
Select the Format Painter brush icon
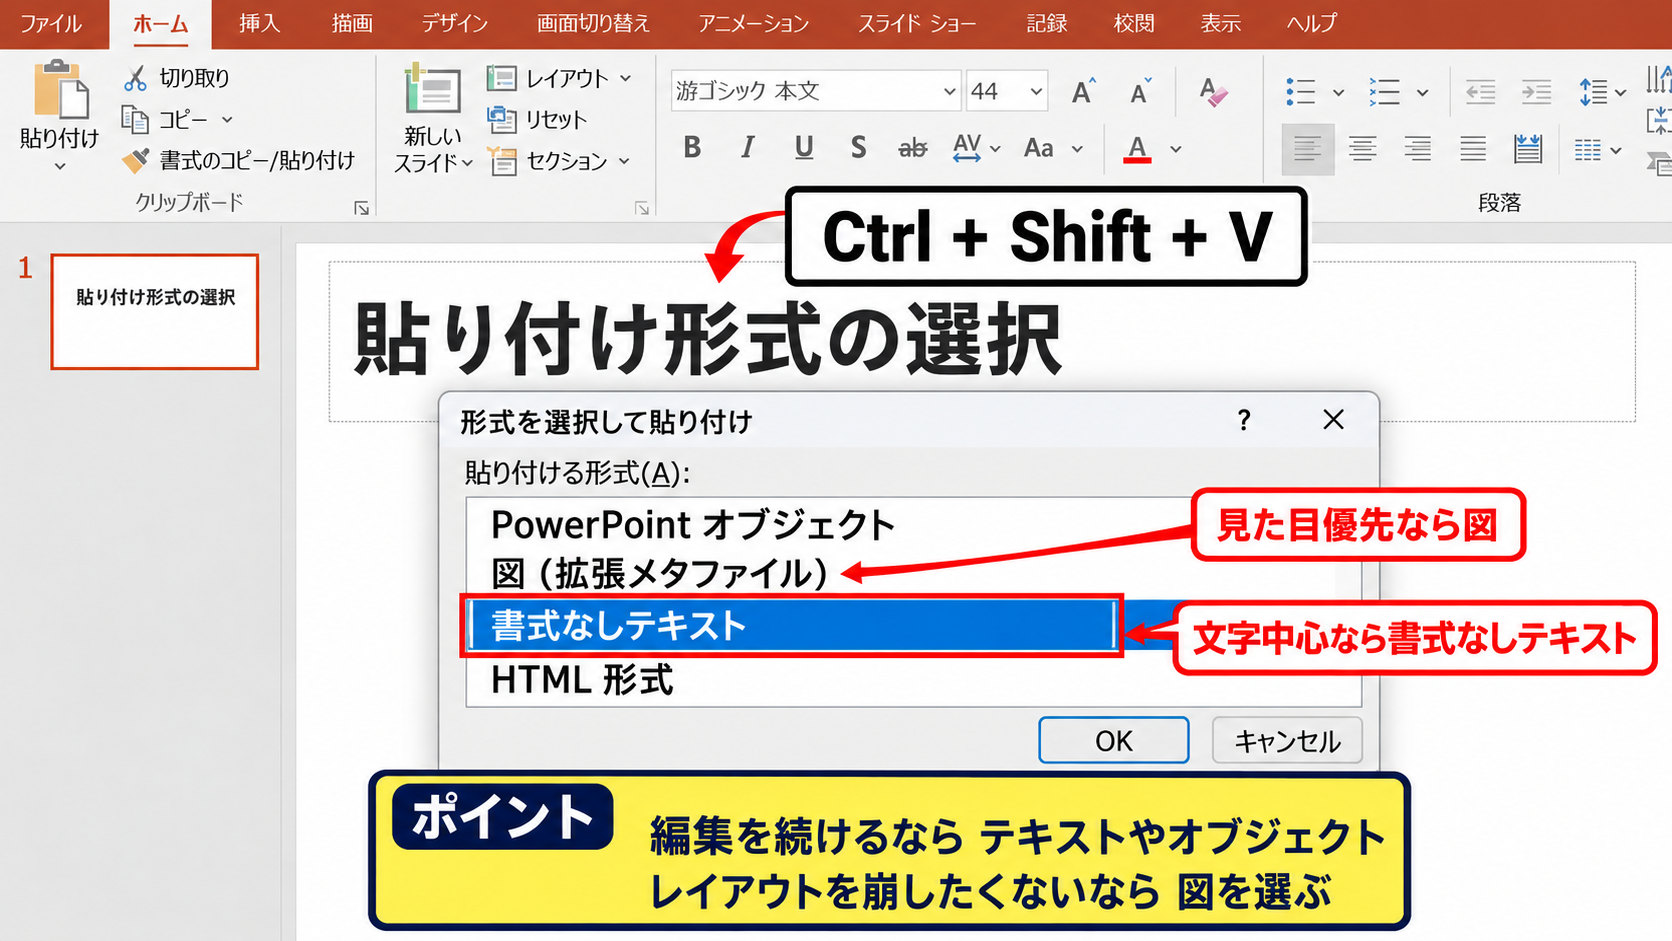coord(135,160)
